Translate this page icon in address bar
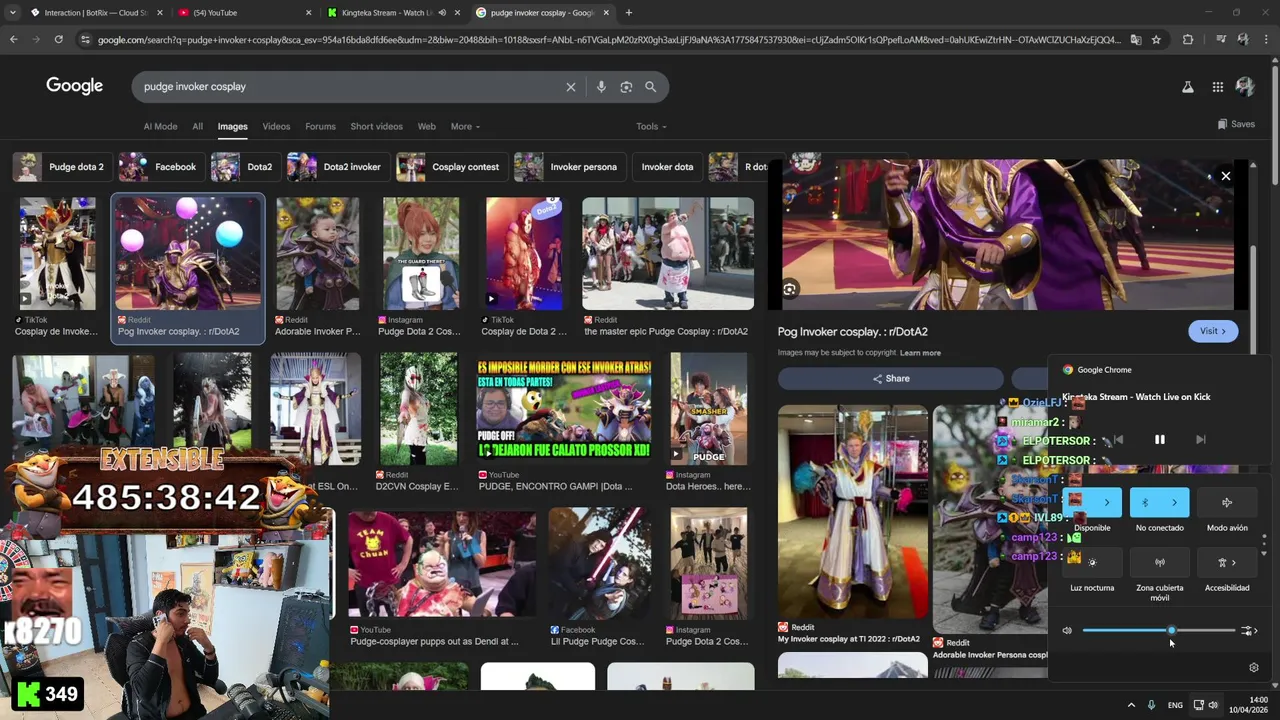Screen dimensions: 1280x720 pyautogui.click(x=1136, y=40)
